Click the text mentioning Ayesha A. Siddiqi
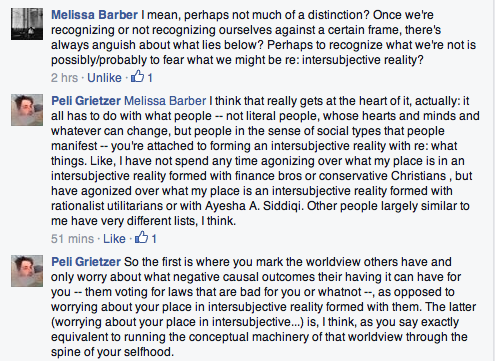The image size is (495, 361). (x=254, y=206)
